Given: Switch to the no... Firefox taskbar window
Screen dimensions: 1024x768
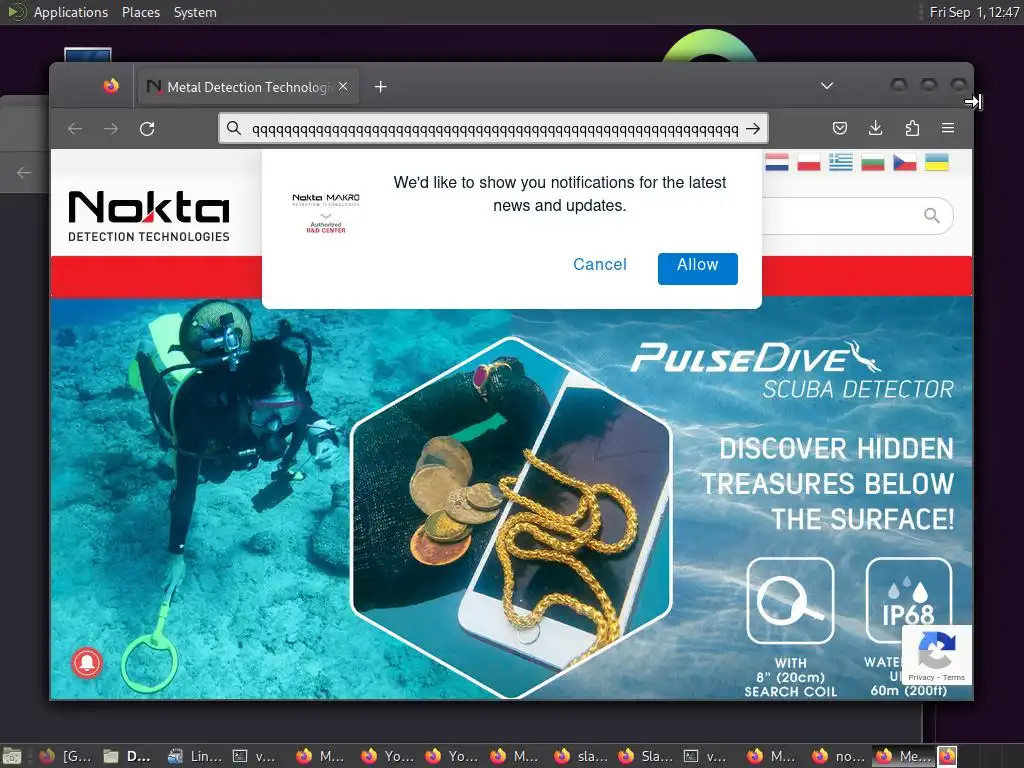Looking at the screenshot, I should coord(839,756).
